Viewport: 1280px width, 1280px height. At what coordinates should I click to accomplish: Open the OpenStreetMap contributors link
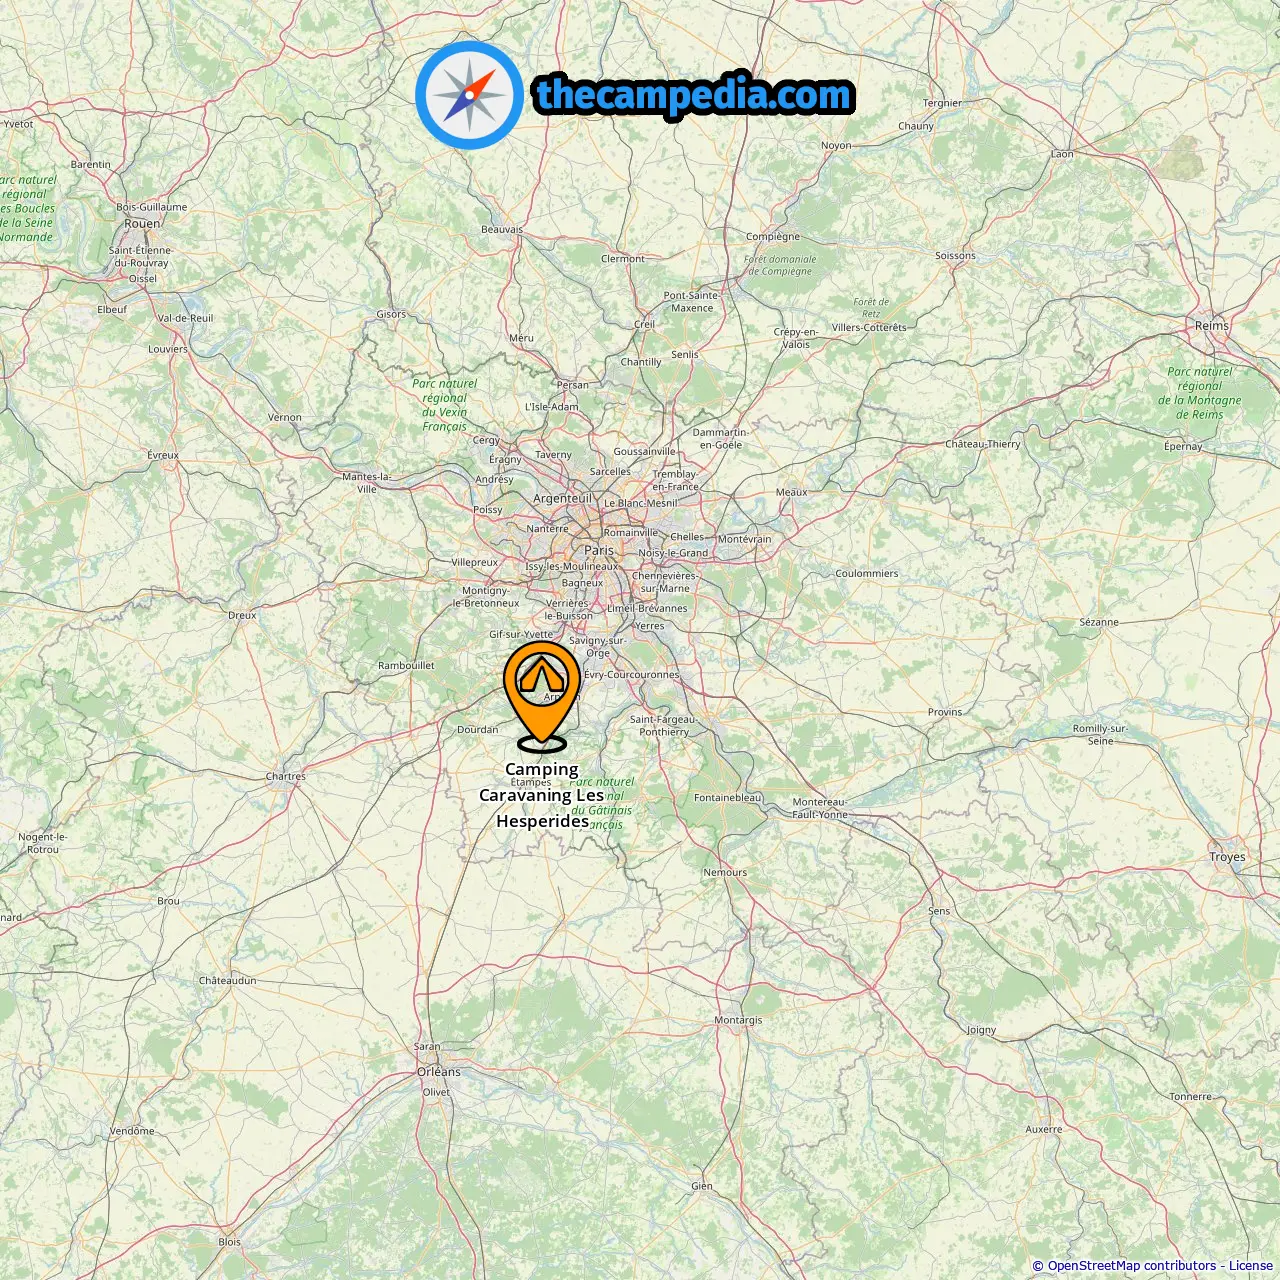pos(1132,1266)
